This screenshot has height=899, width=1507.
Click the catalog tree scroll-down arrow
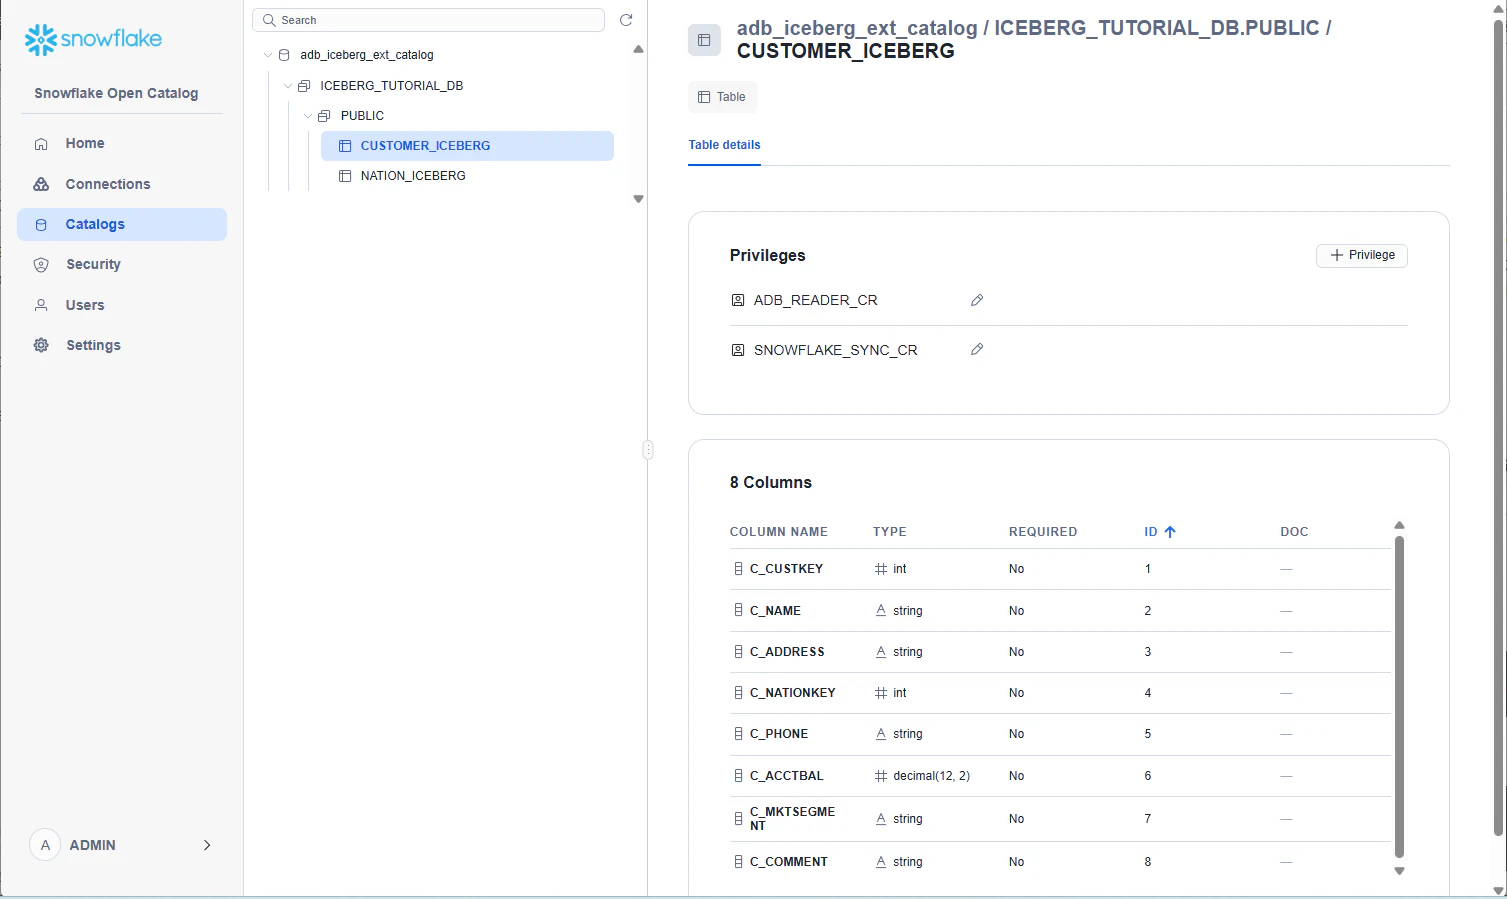[x=638, y=199]
